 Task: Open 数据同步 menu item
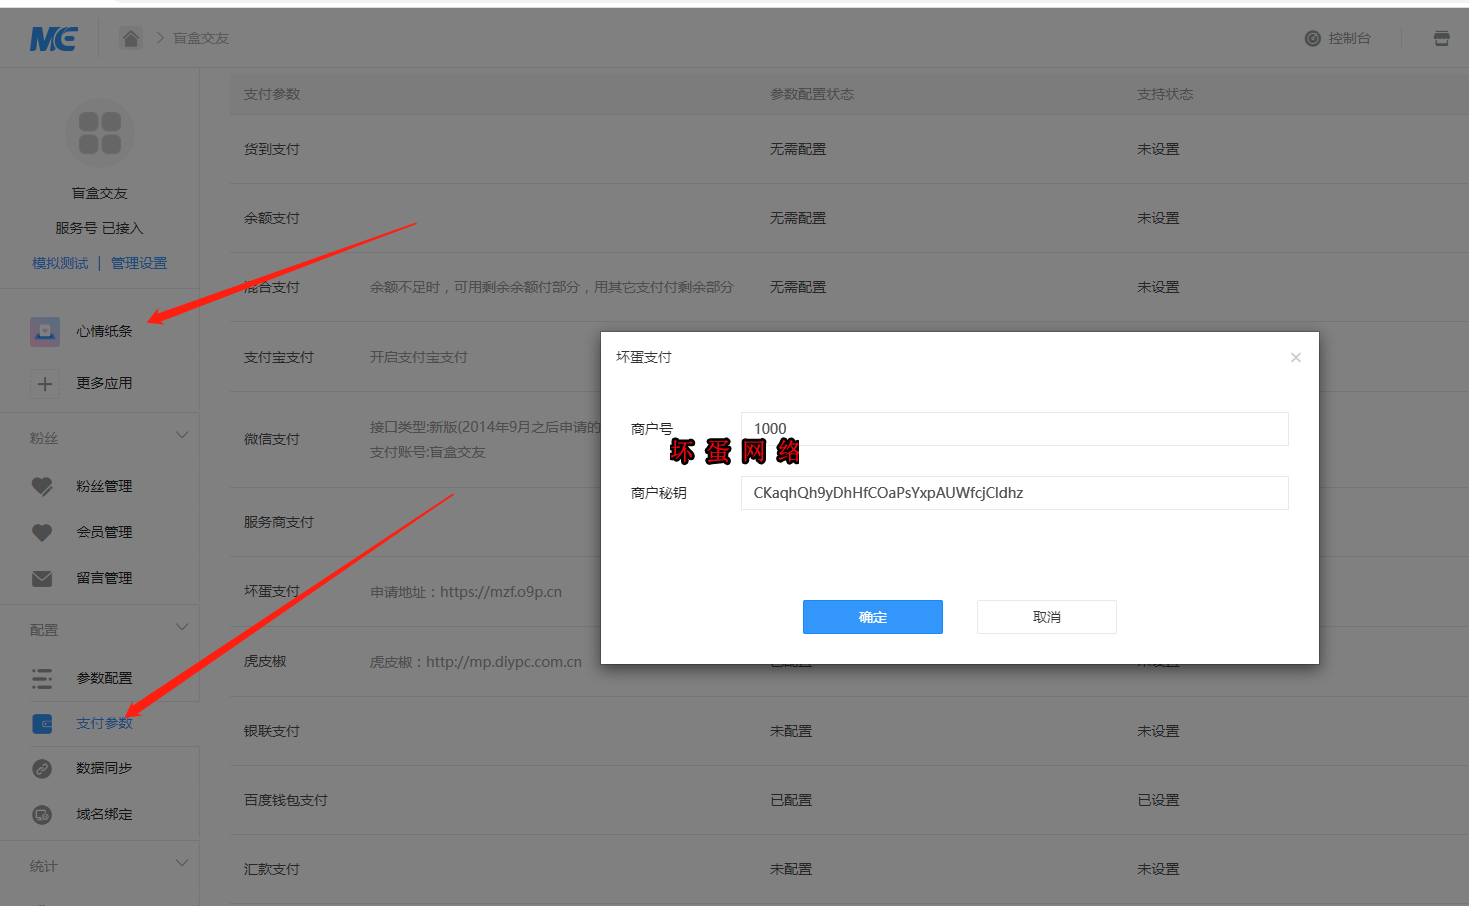(104, 768)
